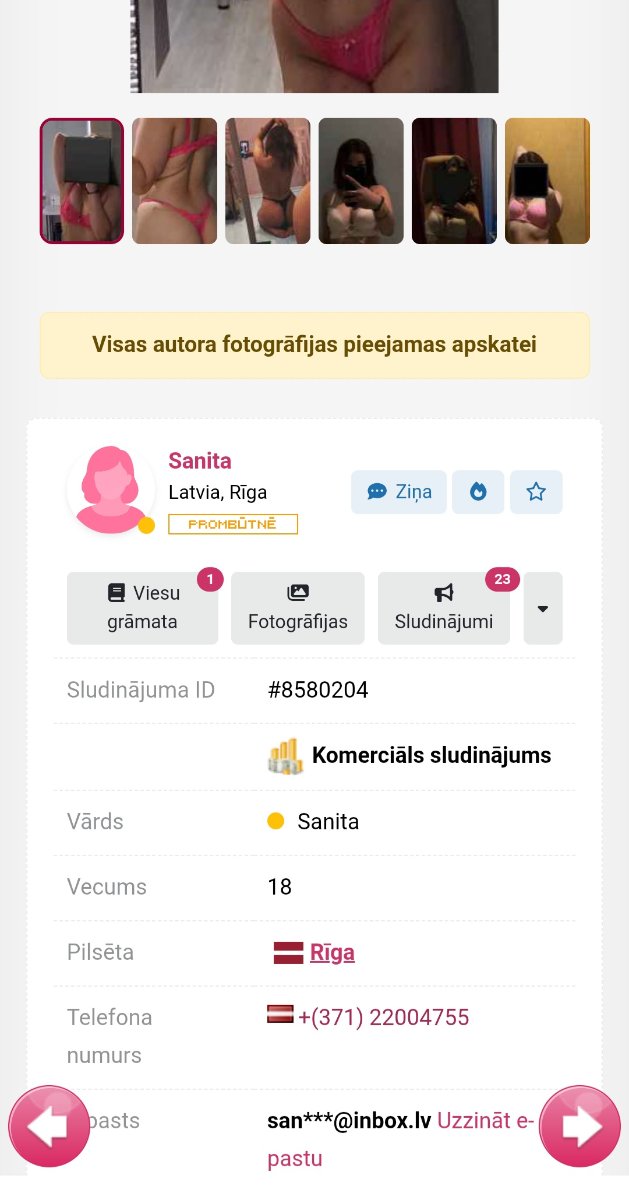Expand the dropdown arrow next to Sludinājumi
Screen dimensions: 629x1200
tap(543, 608)
